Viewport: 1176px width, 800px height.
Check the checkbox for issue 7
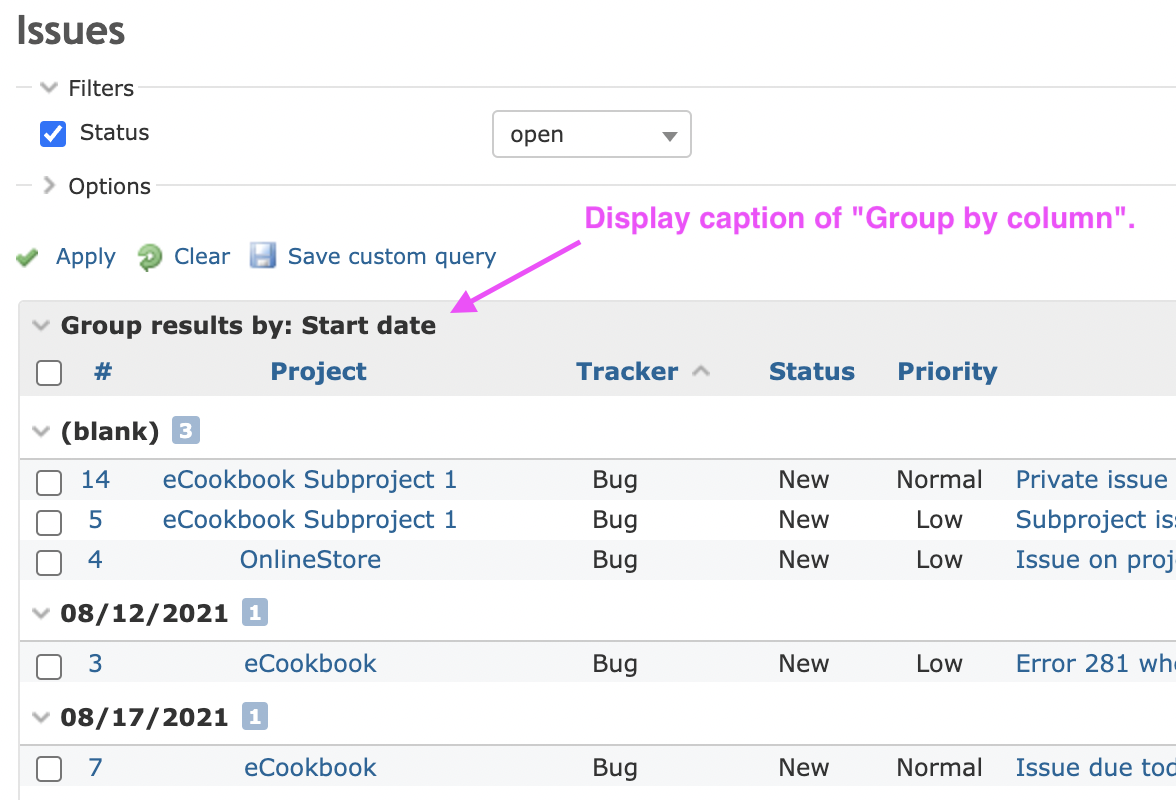point(49,769)
